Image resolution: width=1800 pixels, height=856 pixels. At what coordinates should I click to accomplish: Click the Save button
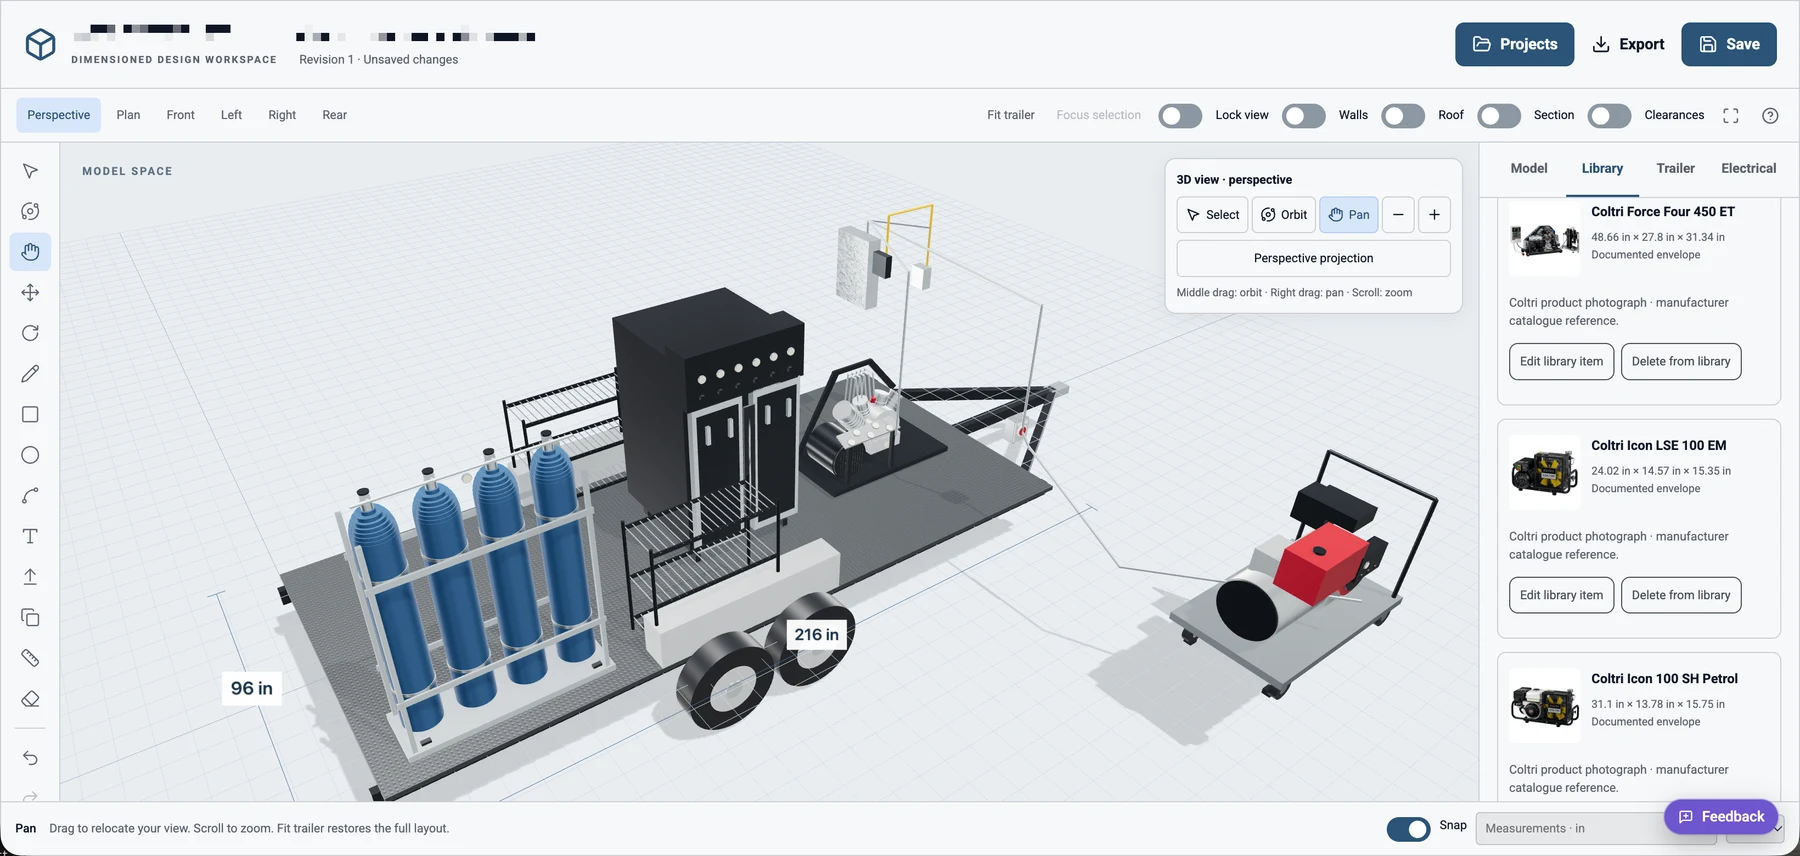coord(1729,44)
